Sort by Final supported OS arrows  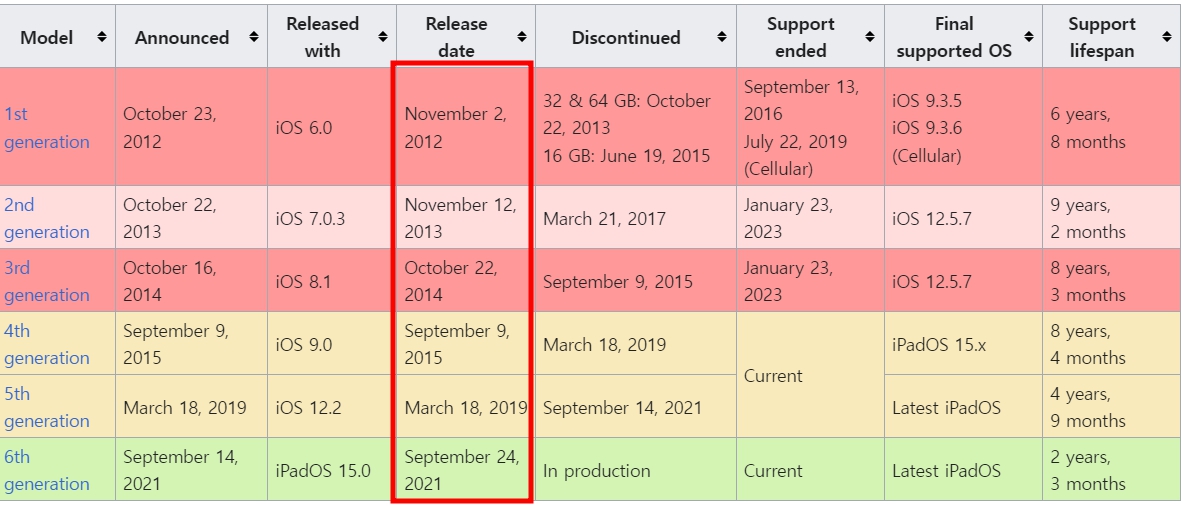[1027, 37]
